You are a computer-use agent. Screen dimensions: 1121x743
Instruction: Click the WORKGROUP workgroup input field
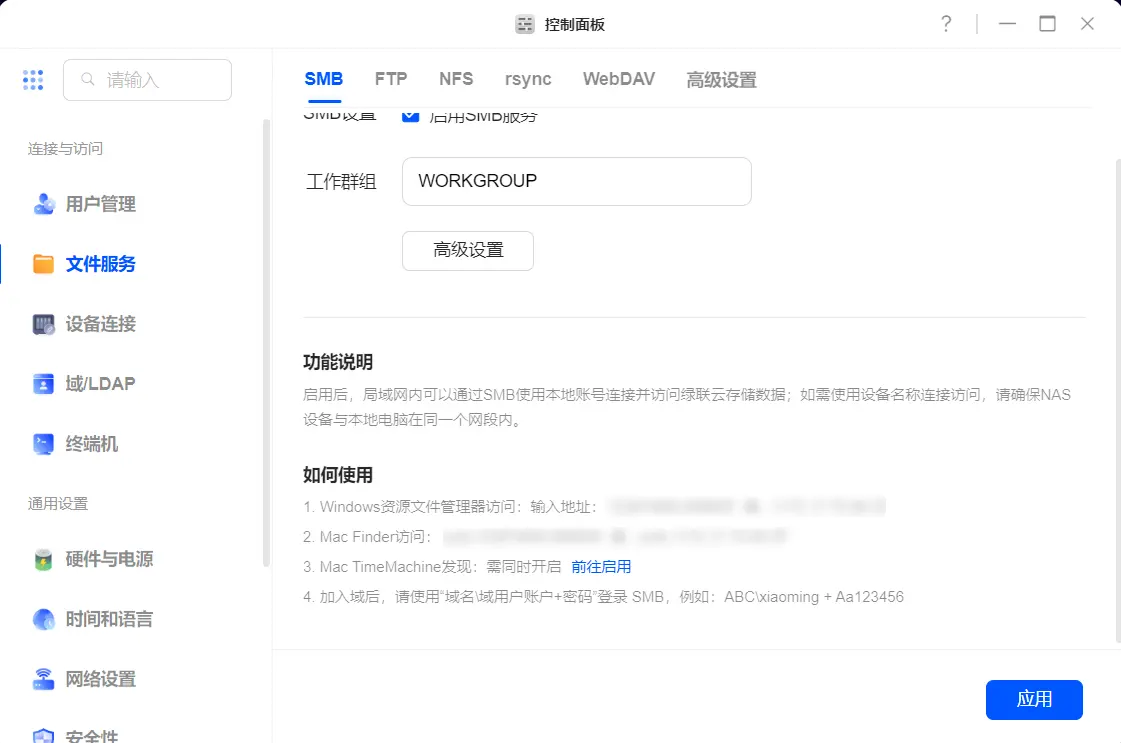click(x=576, y=181)
